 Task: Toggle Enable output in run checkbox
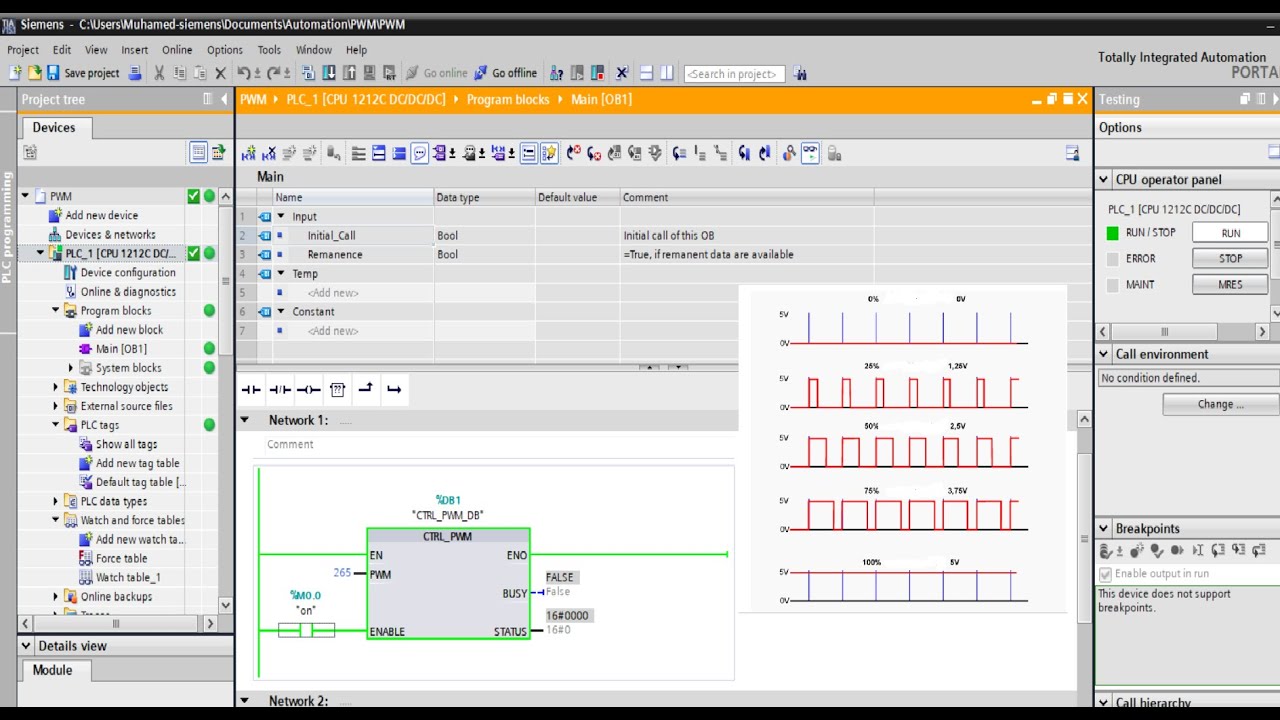pos(1105,574)
